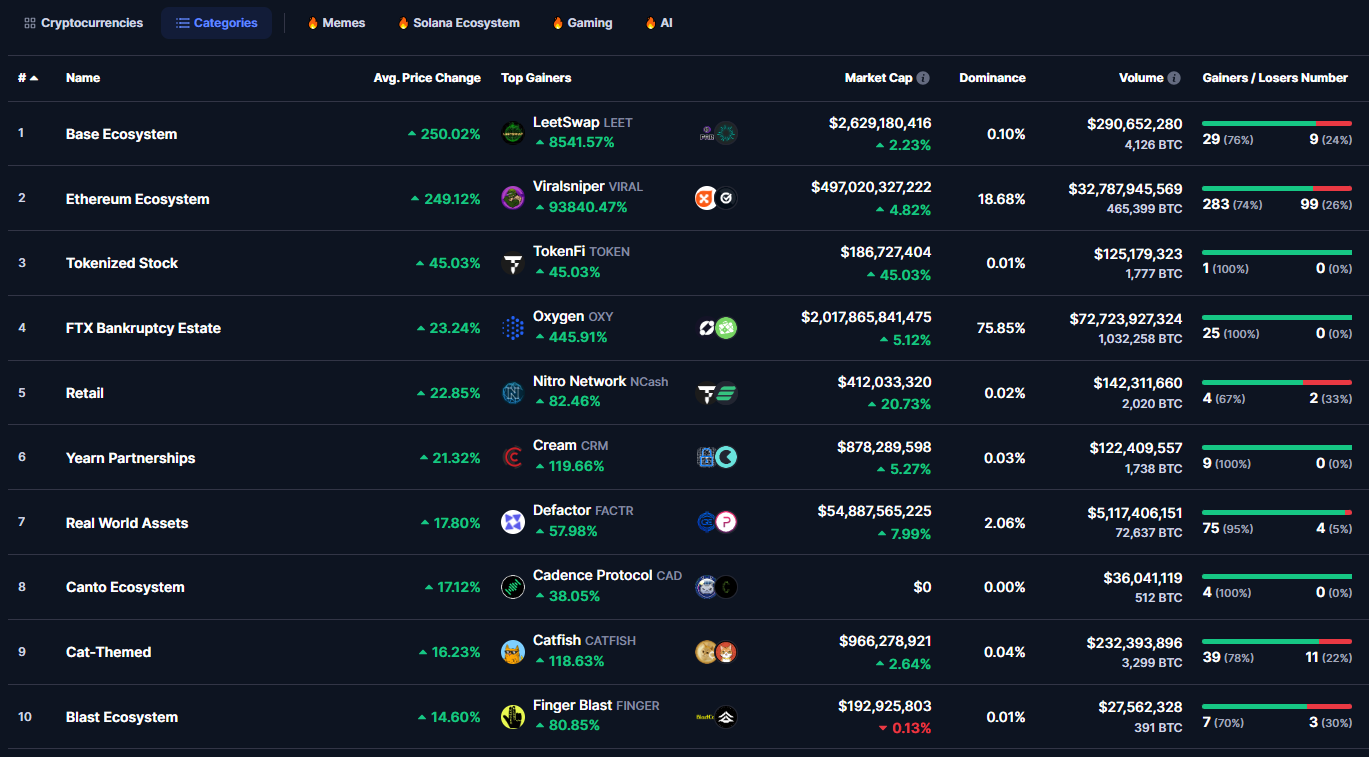
Task: Open the Real World Assets category
Action: 127,523
